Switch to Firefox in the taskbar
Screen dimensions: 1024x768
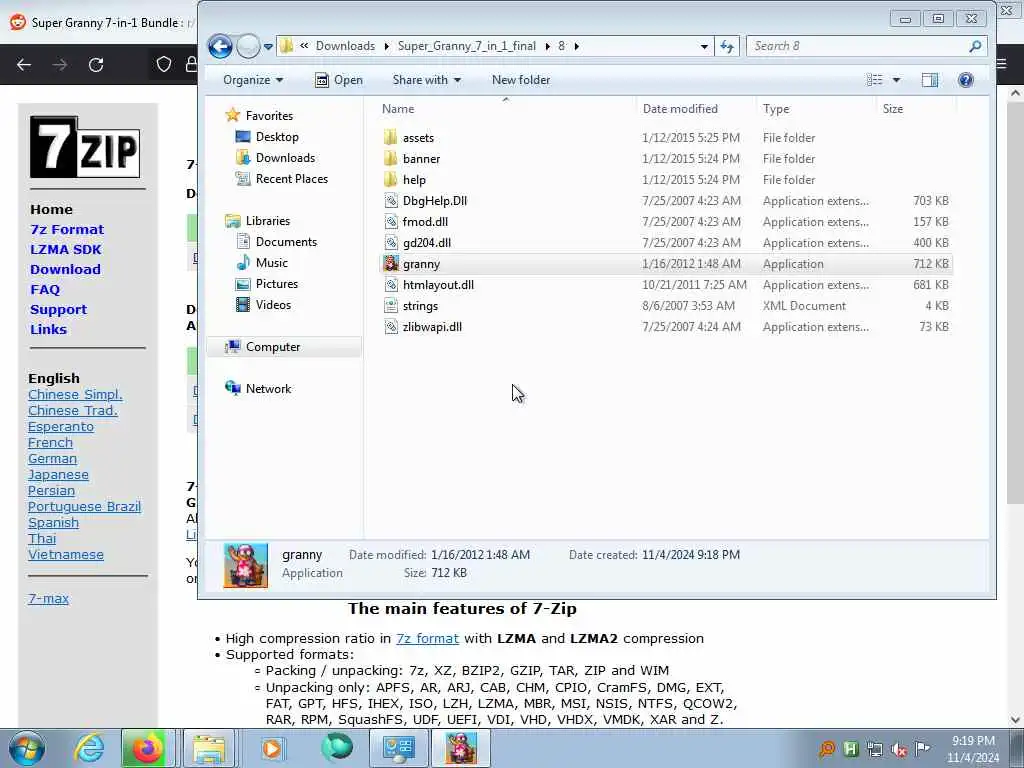point(148,748)
